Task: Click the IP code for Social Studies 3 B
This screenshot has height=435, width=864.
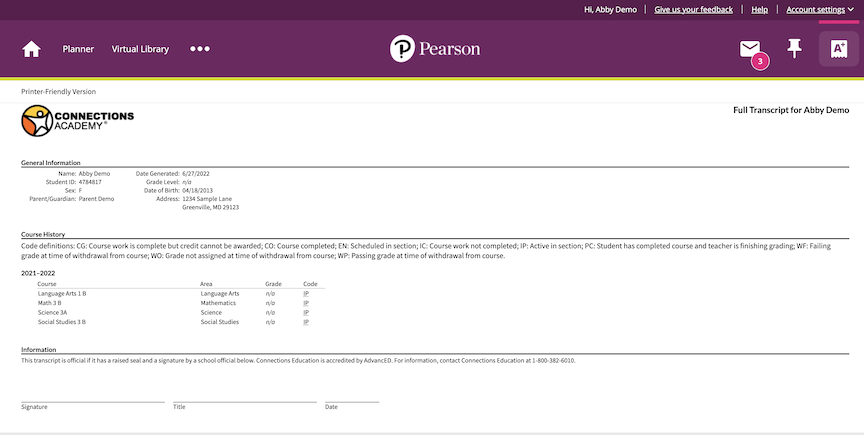Action: 306,322
